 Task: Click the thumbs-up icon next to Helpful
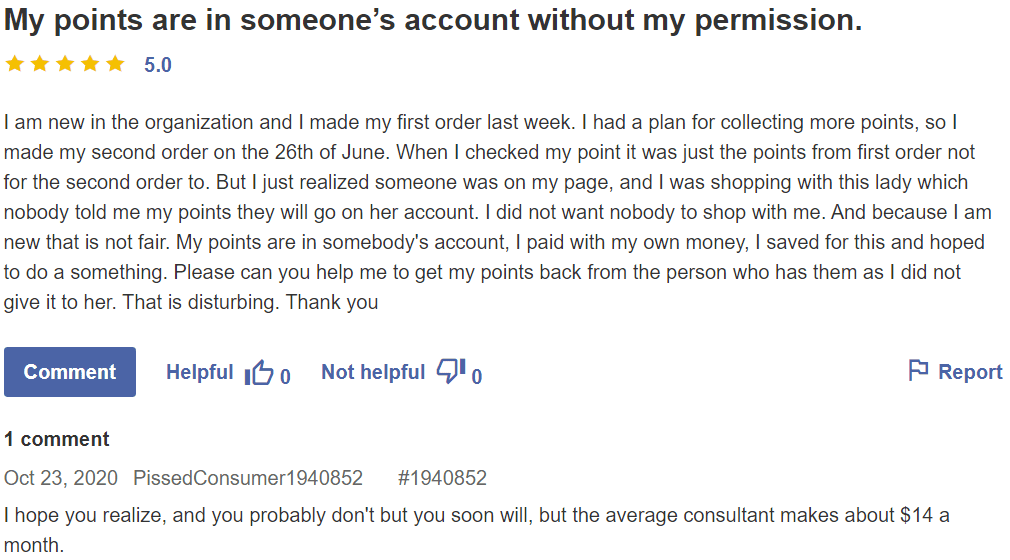click(x=259, y=372)
